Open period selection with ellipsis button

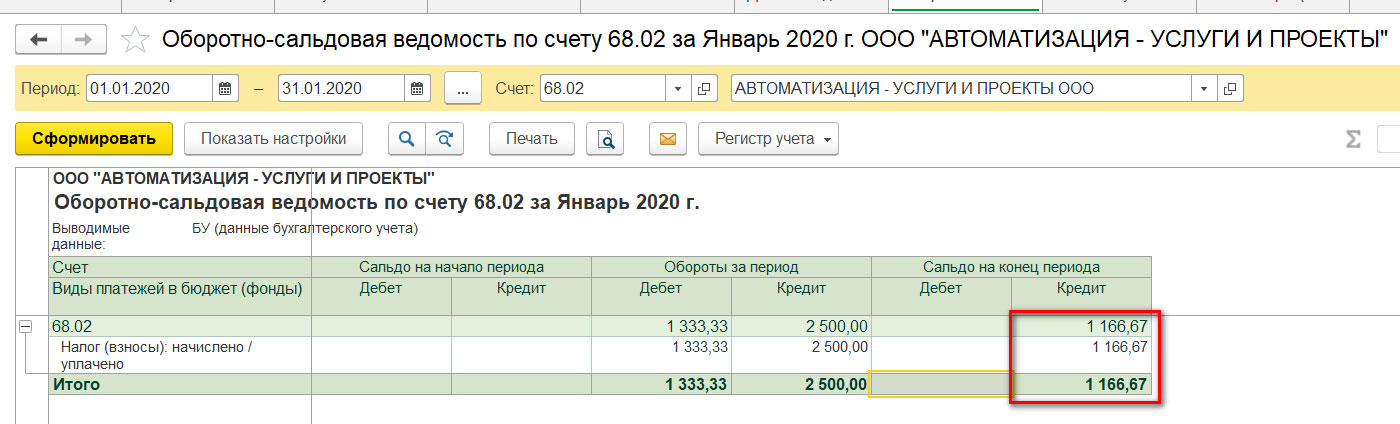click(x=463, y=88)
